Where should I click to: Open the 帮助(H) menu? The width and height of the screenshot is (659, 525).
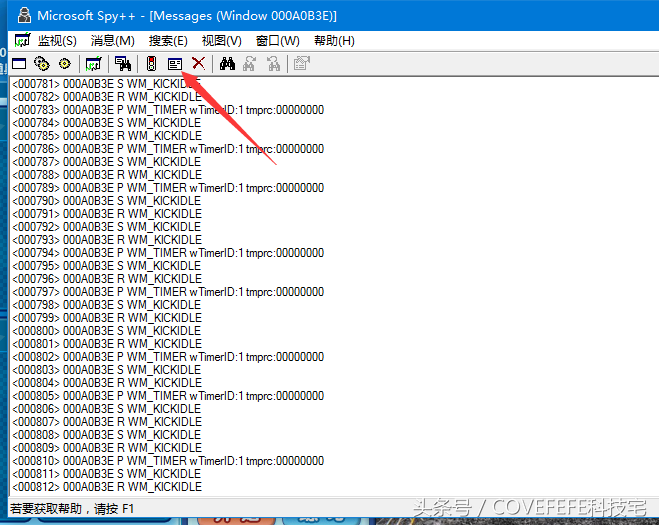[x=334, y=41]
